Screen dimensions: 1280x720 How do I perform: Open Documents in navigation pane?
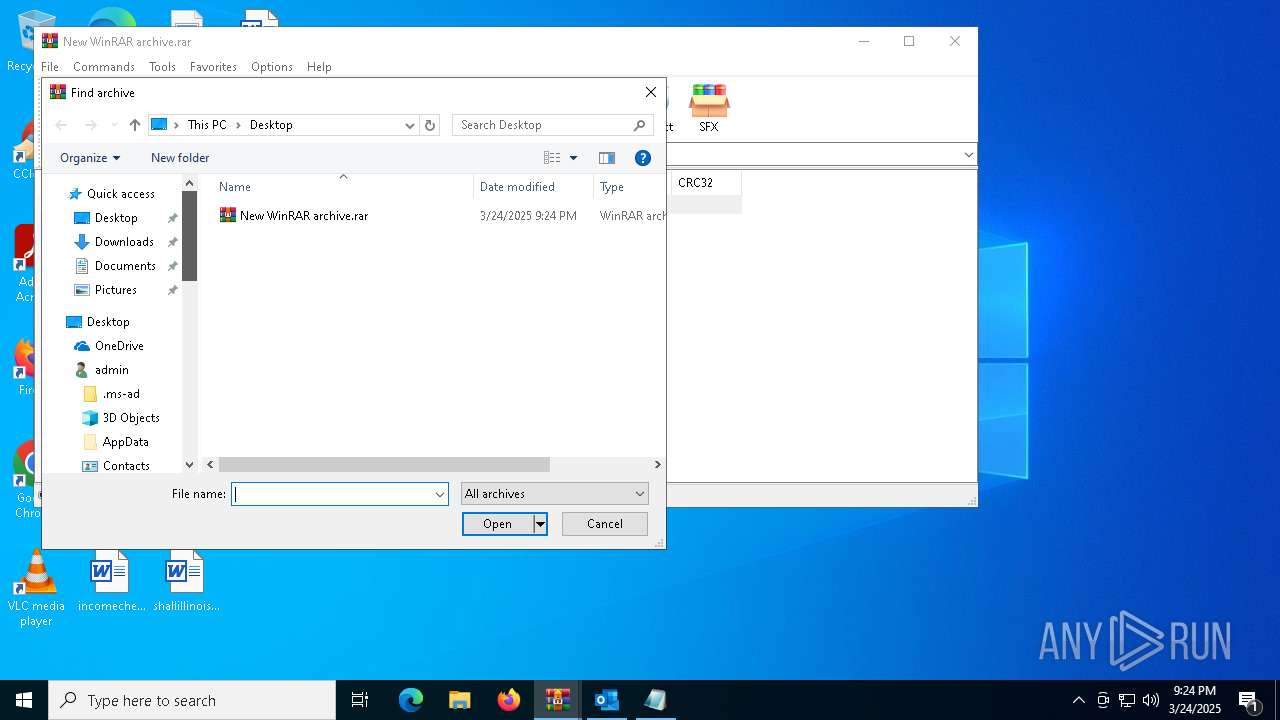[x=125, y=266]
